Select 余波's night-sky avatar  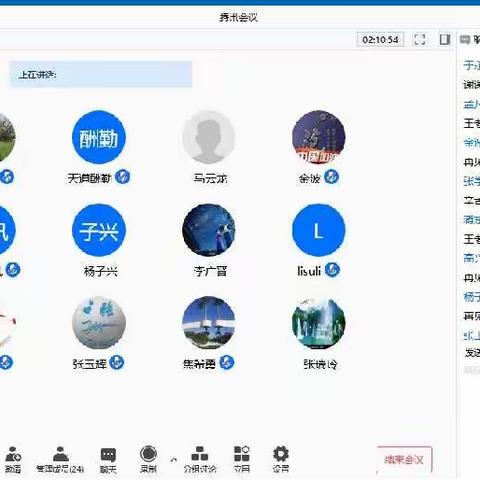pos(319,137)
